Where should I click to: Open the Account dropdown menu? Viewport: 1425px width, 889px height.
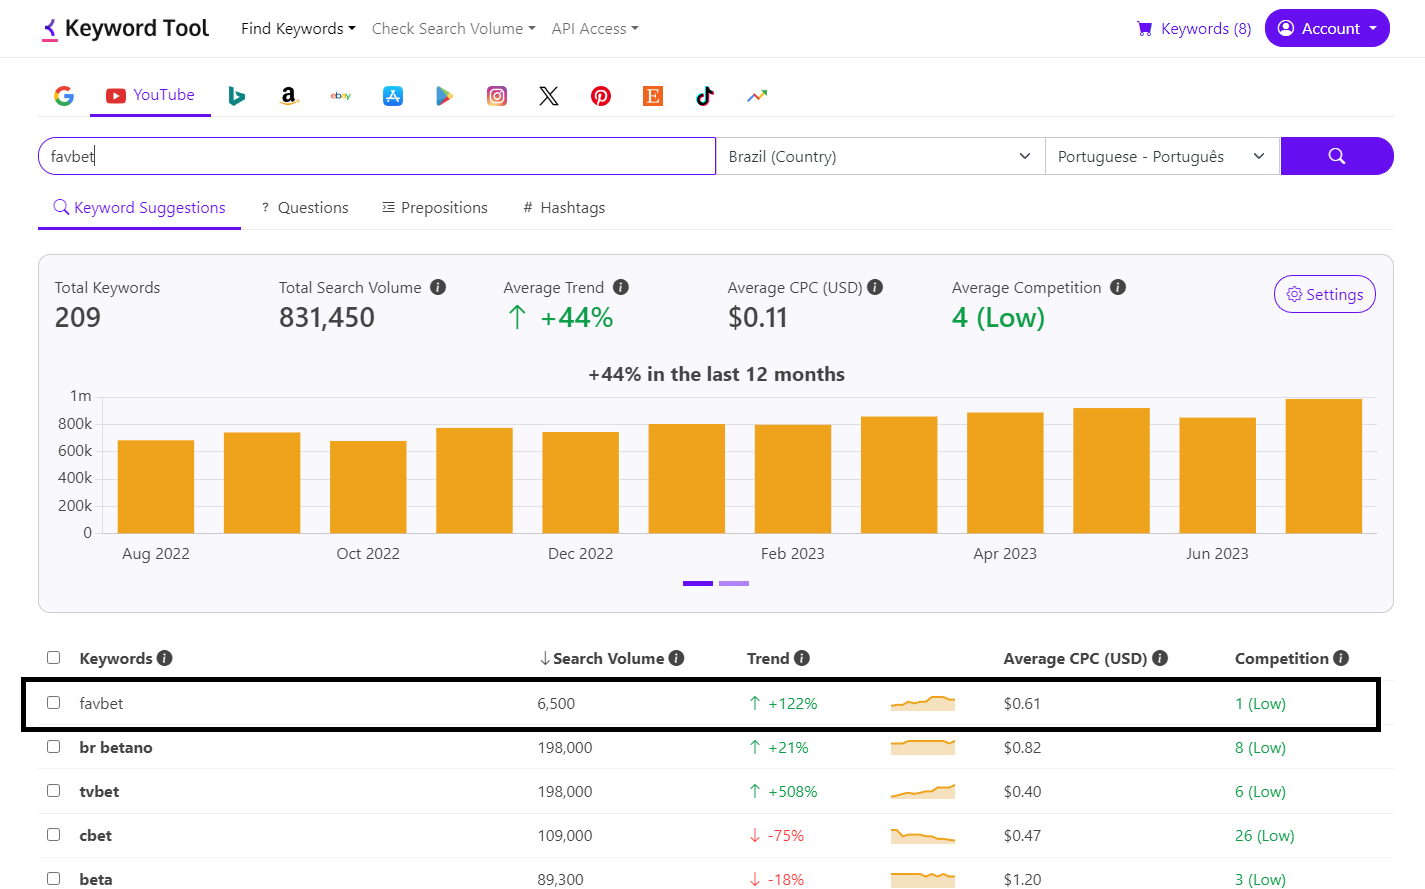pos(1327,28)
